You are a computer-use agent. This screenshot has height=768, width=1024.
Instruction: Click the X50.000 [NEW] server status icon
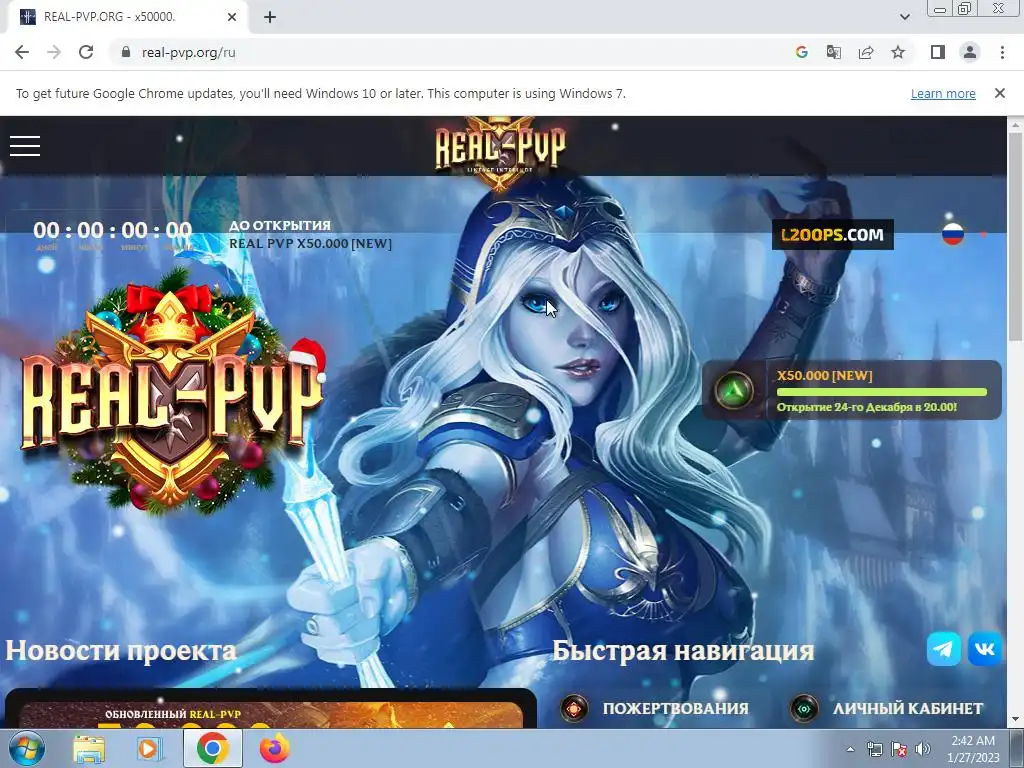734,391
